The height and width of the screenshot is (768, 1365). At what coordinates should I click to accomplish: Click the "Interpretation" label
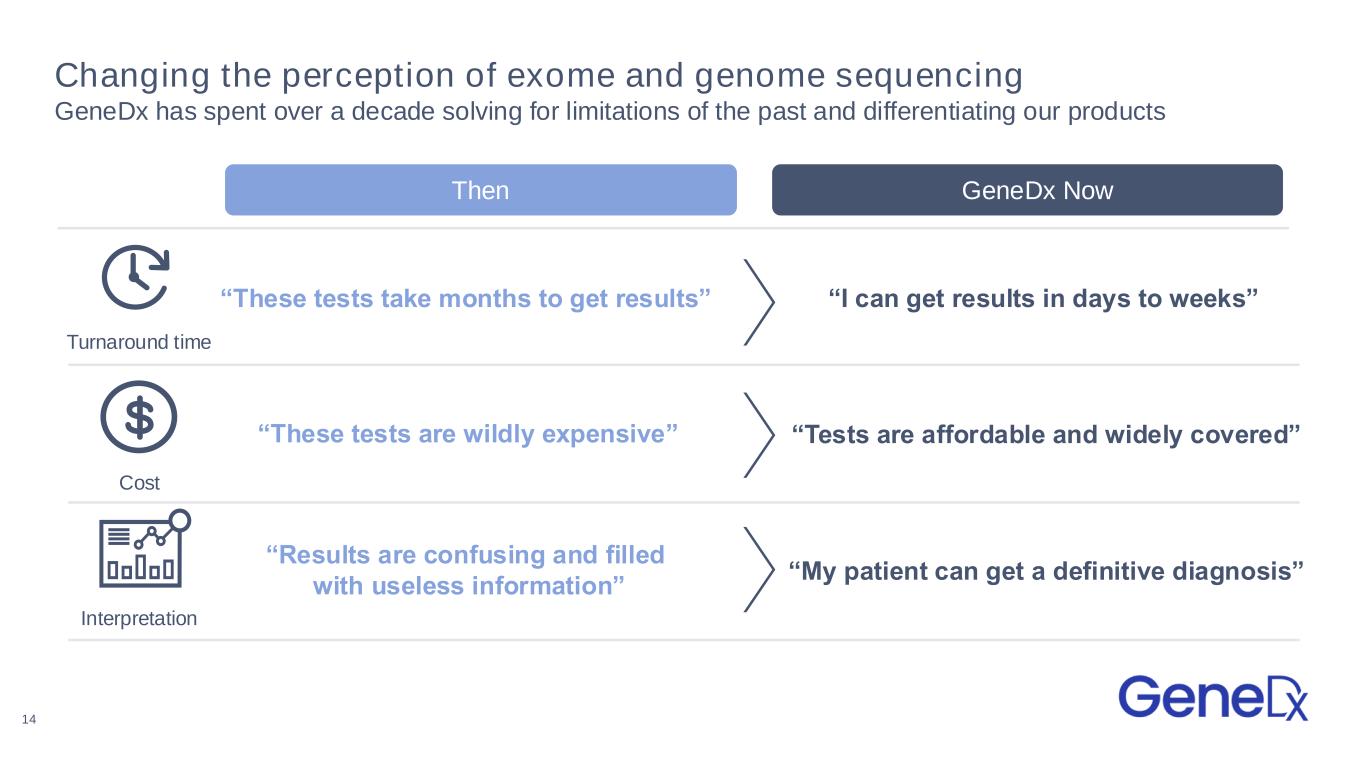139,618
